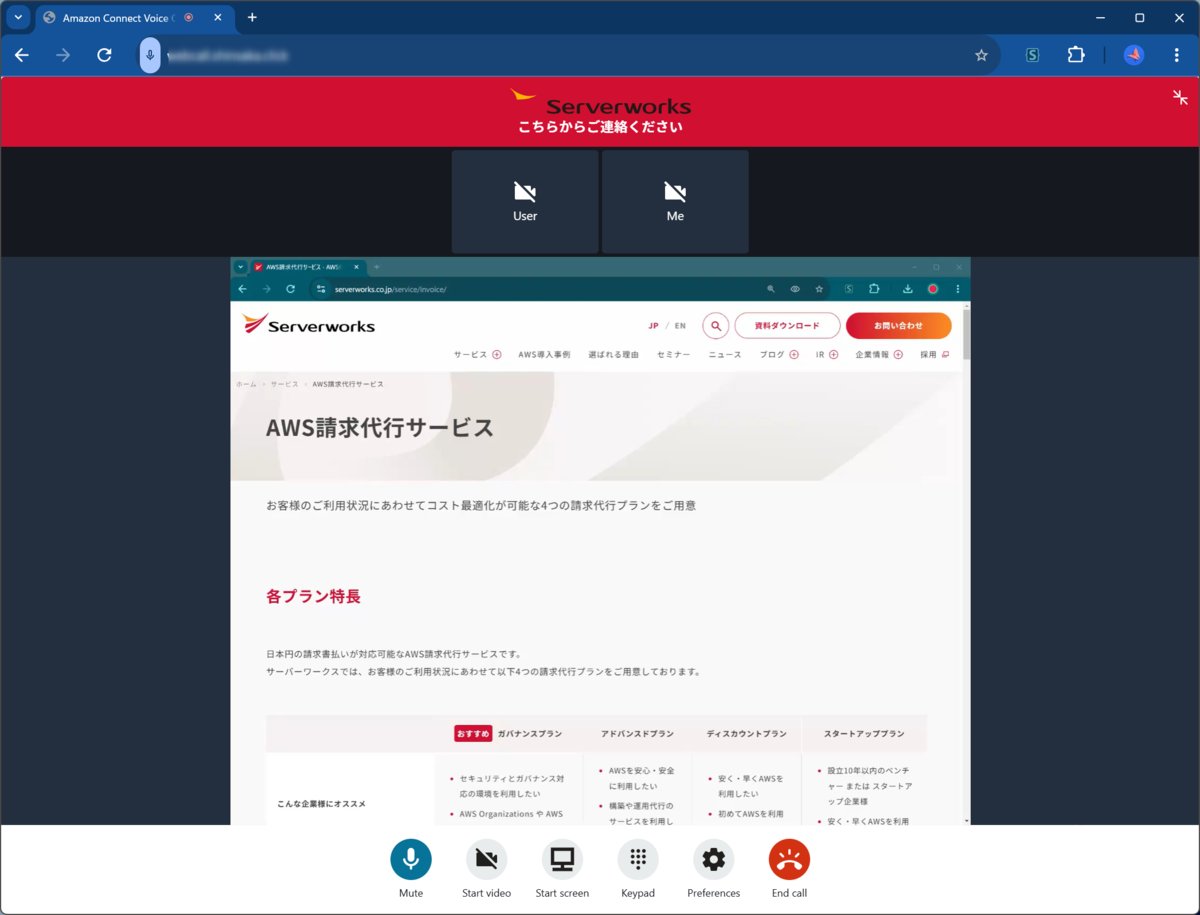
Task: Click お問い合わせ button in shared page
Action: coord(898,326)
